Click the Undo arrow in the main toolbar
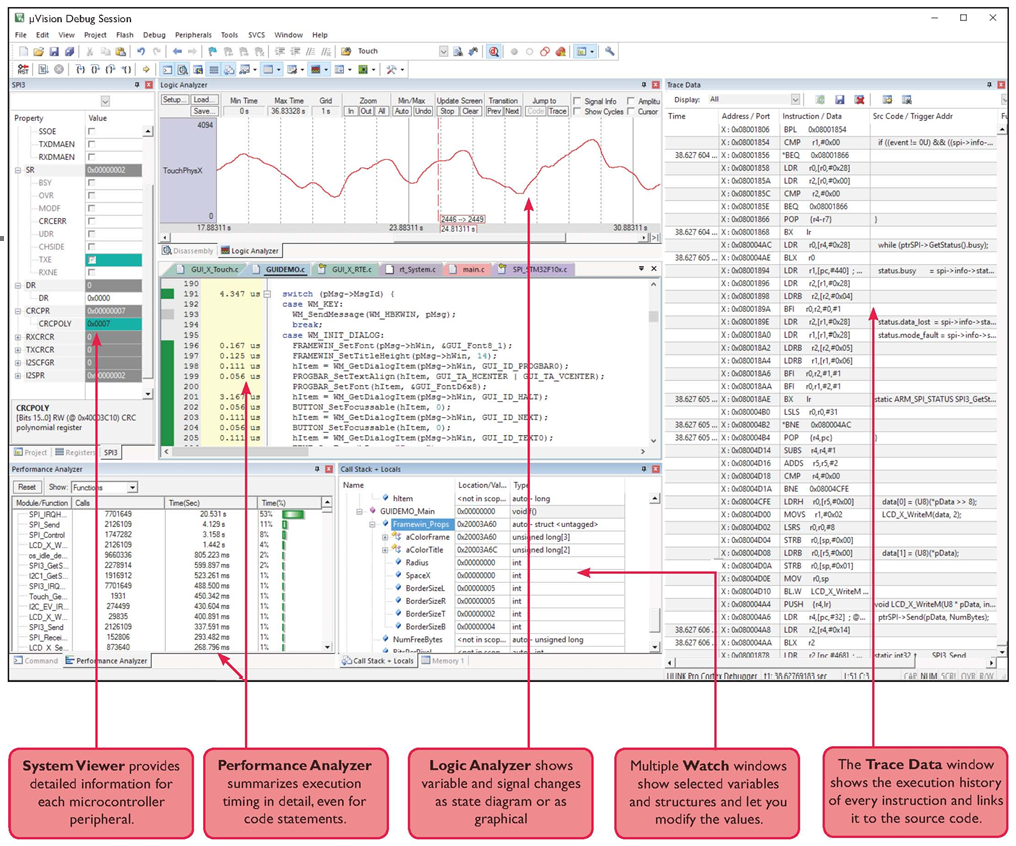The image size is (1016, 846). (141, 50)
